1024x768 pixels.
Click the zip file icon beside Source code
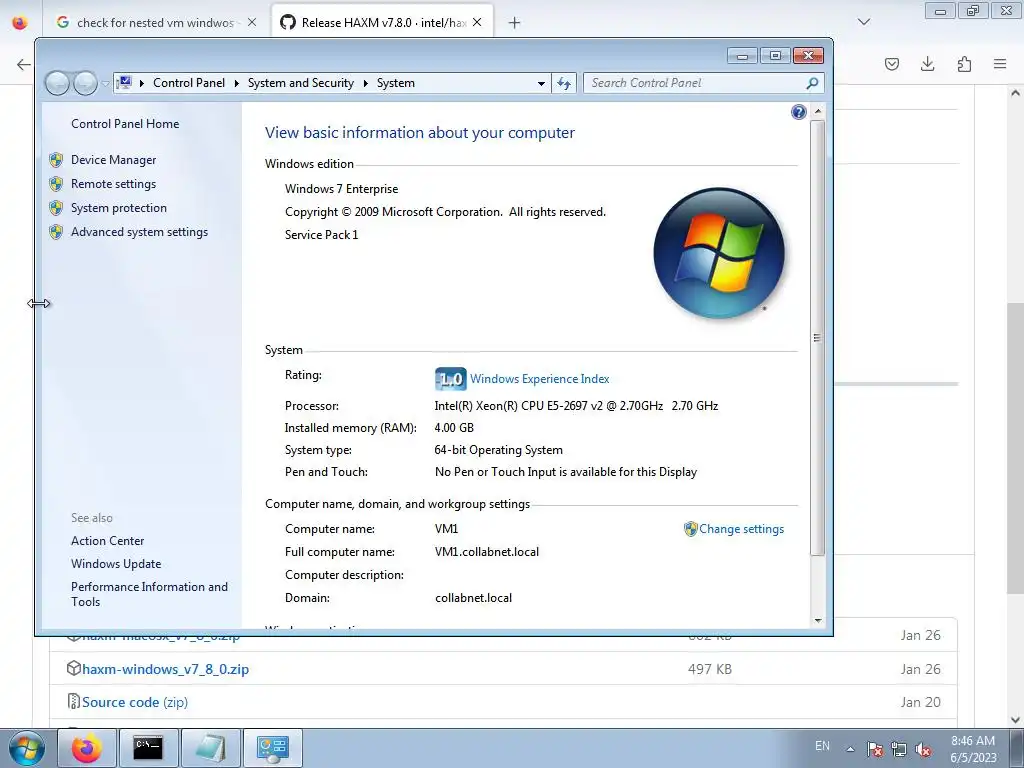74,702
